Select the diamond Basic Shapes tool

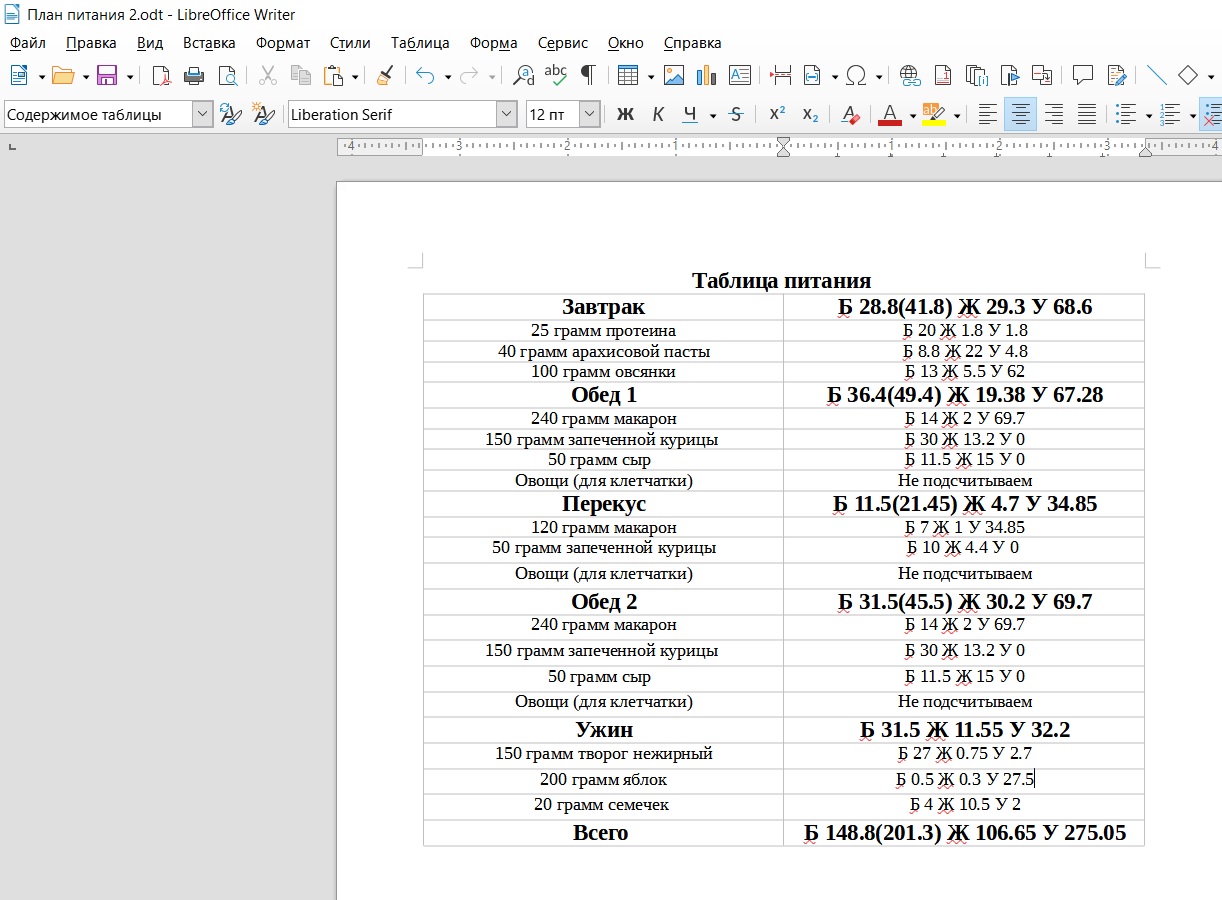click(1188, 75)
